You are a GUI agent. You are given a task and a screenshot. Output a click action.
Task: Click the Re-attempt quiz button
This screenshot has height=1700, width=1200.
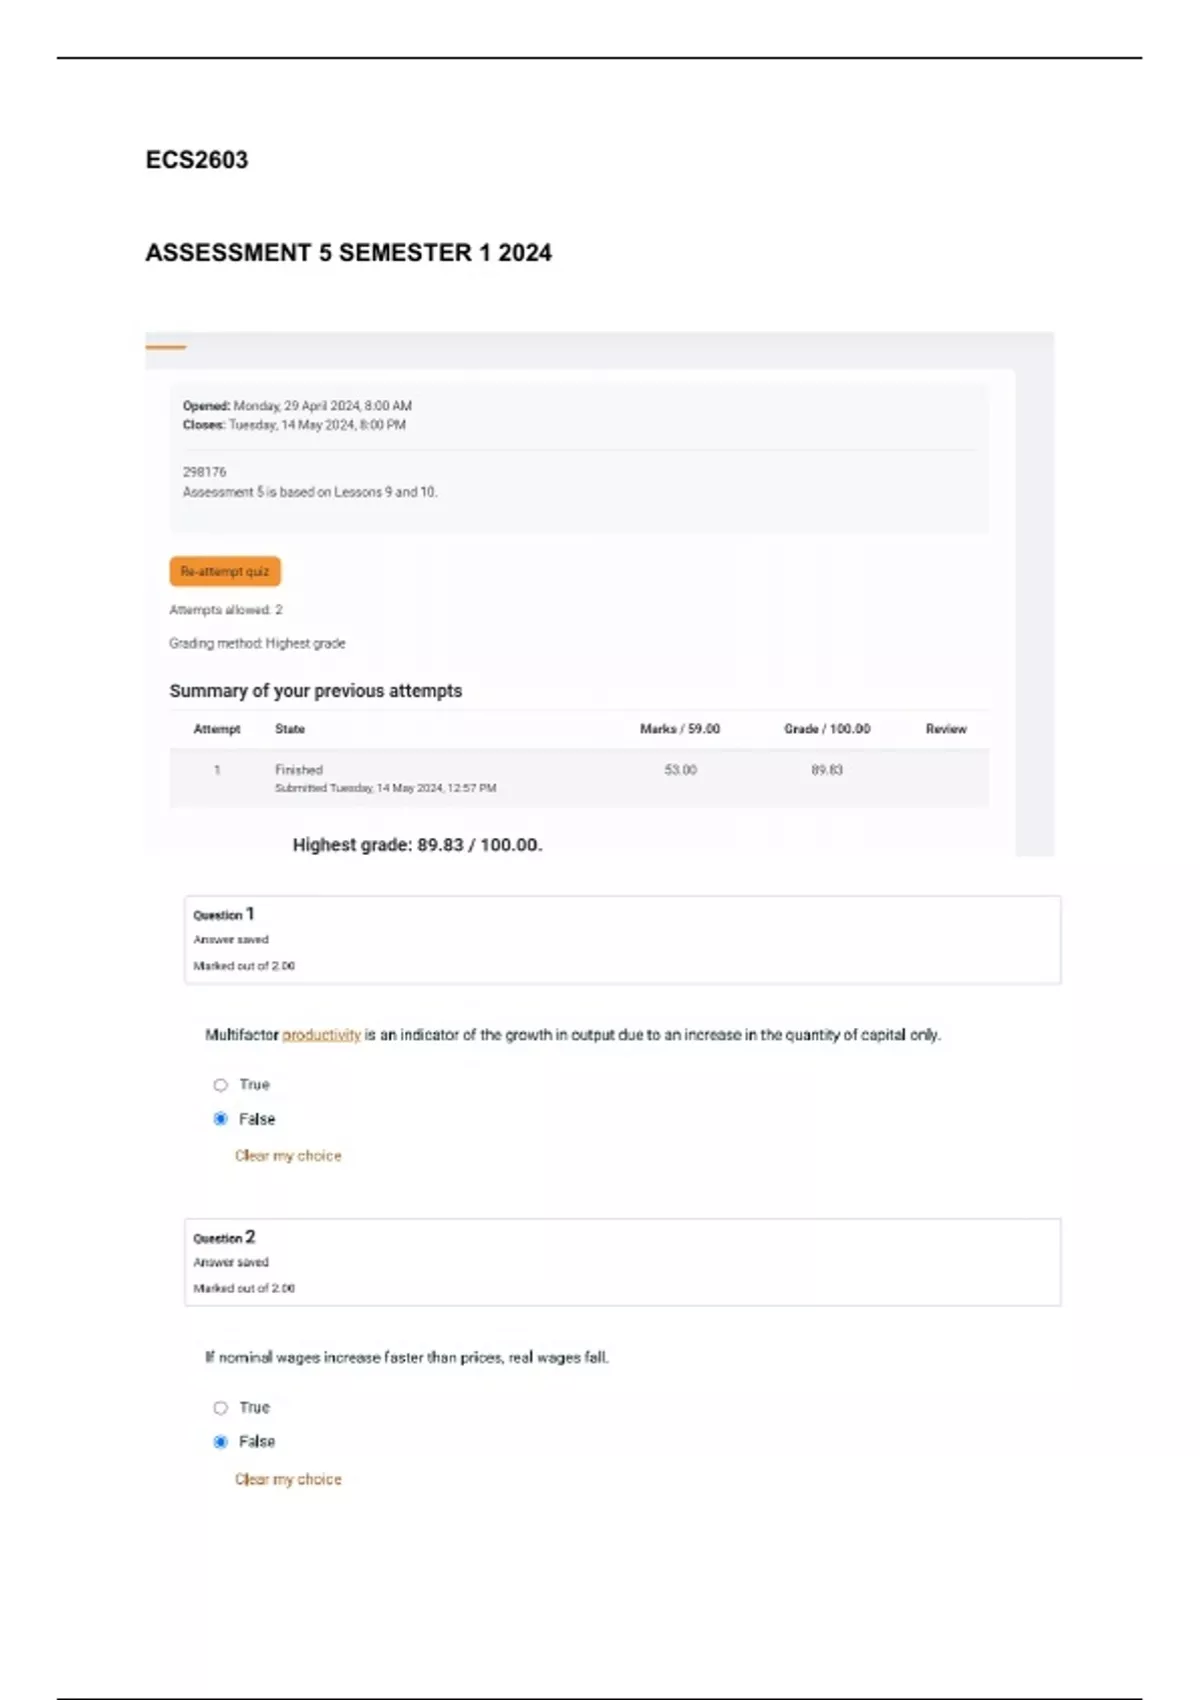click(224, 571)
